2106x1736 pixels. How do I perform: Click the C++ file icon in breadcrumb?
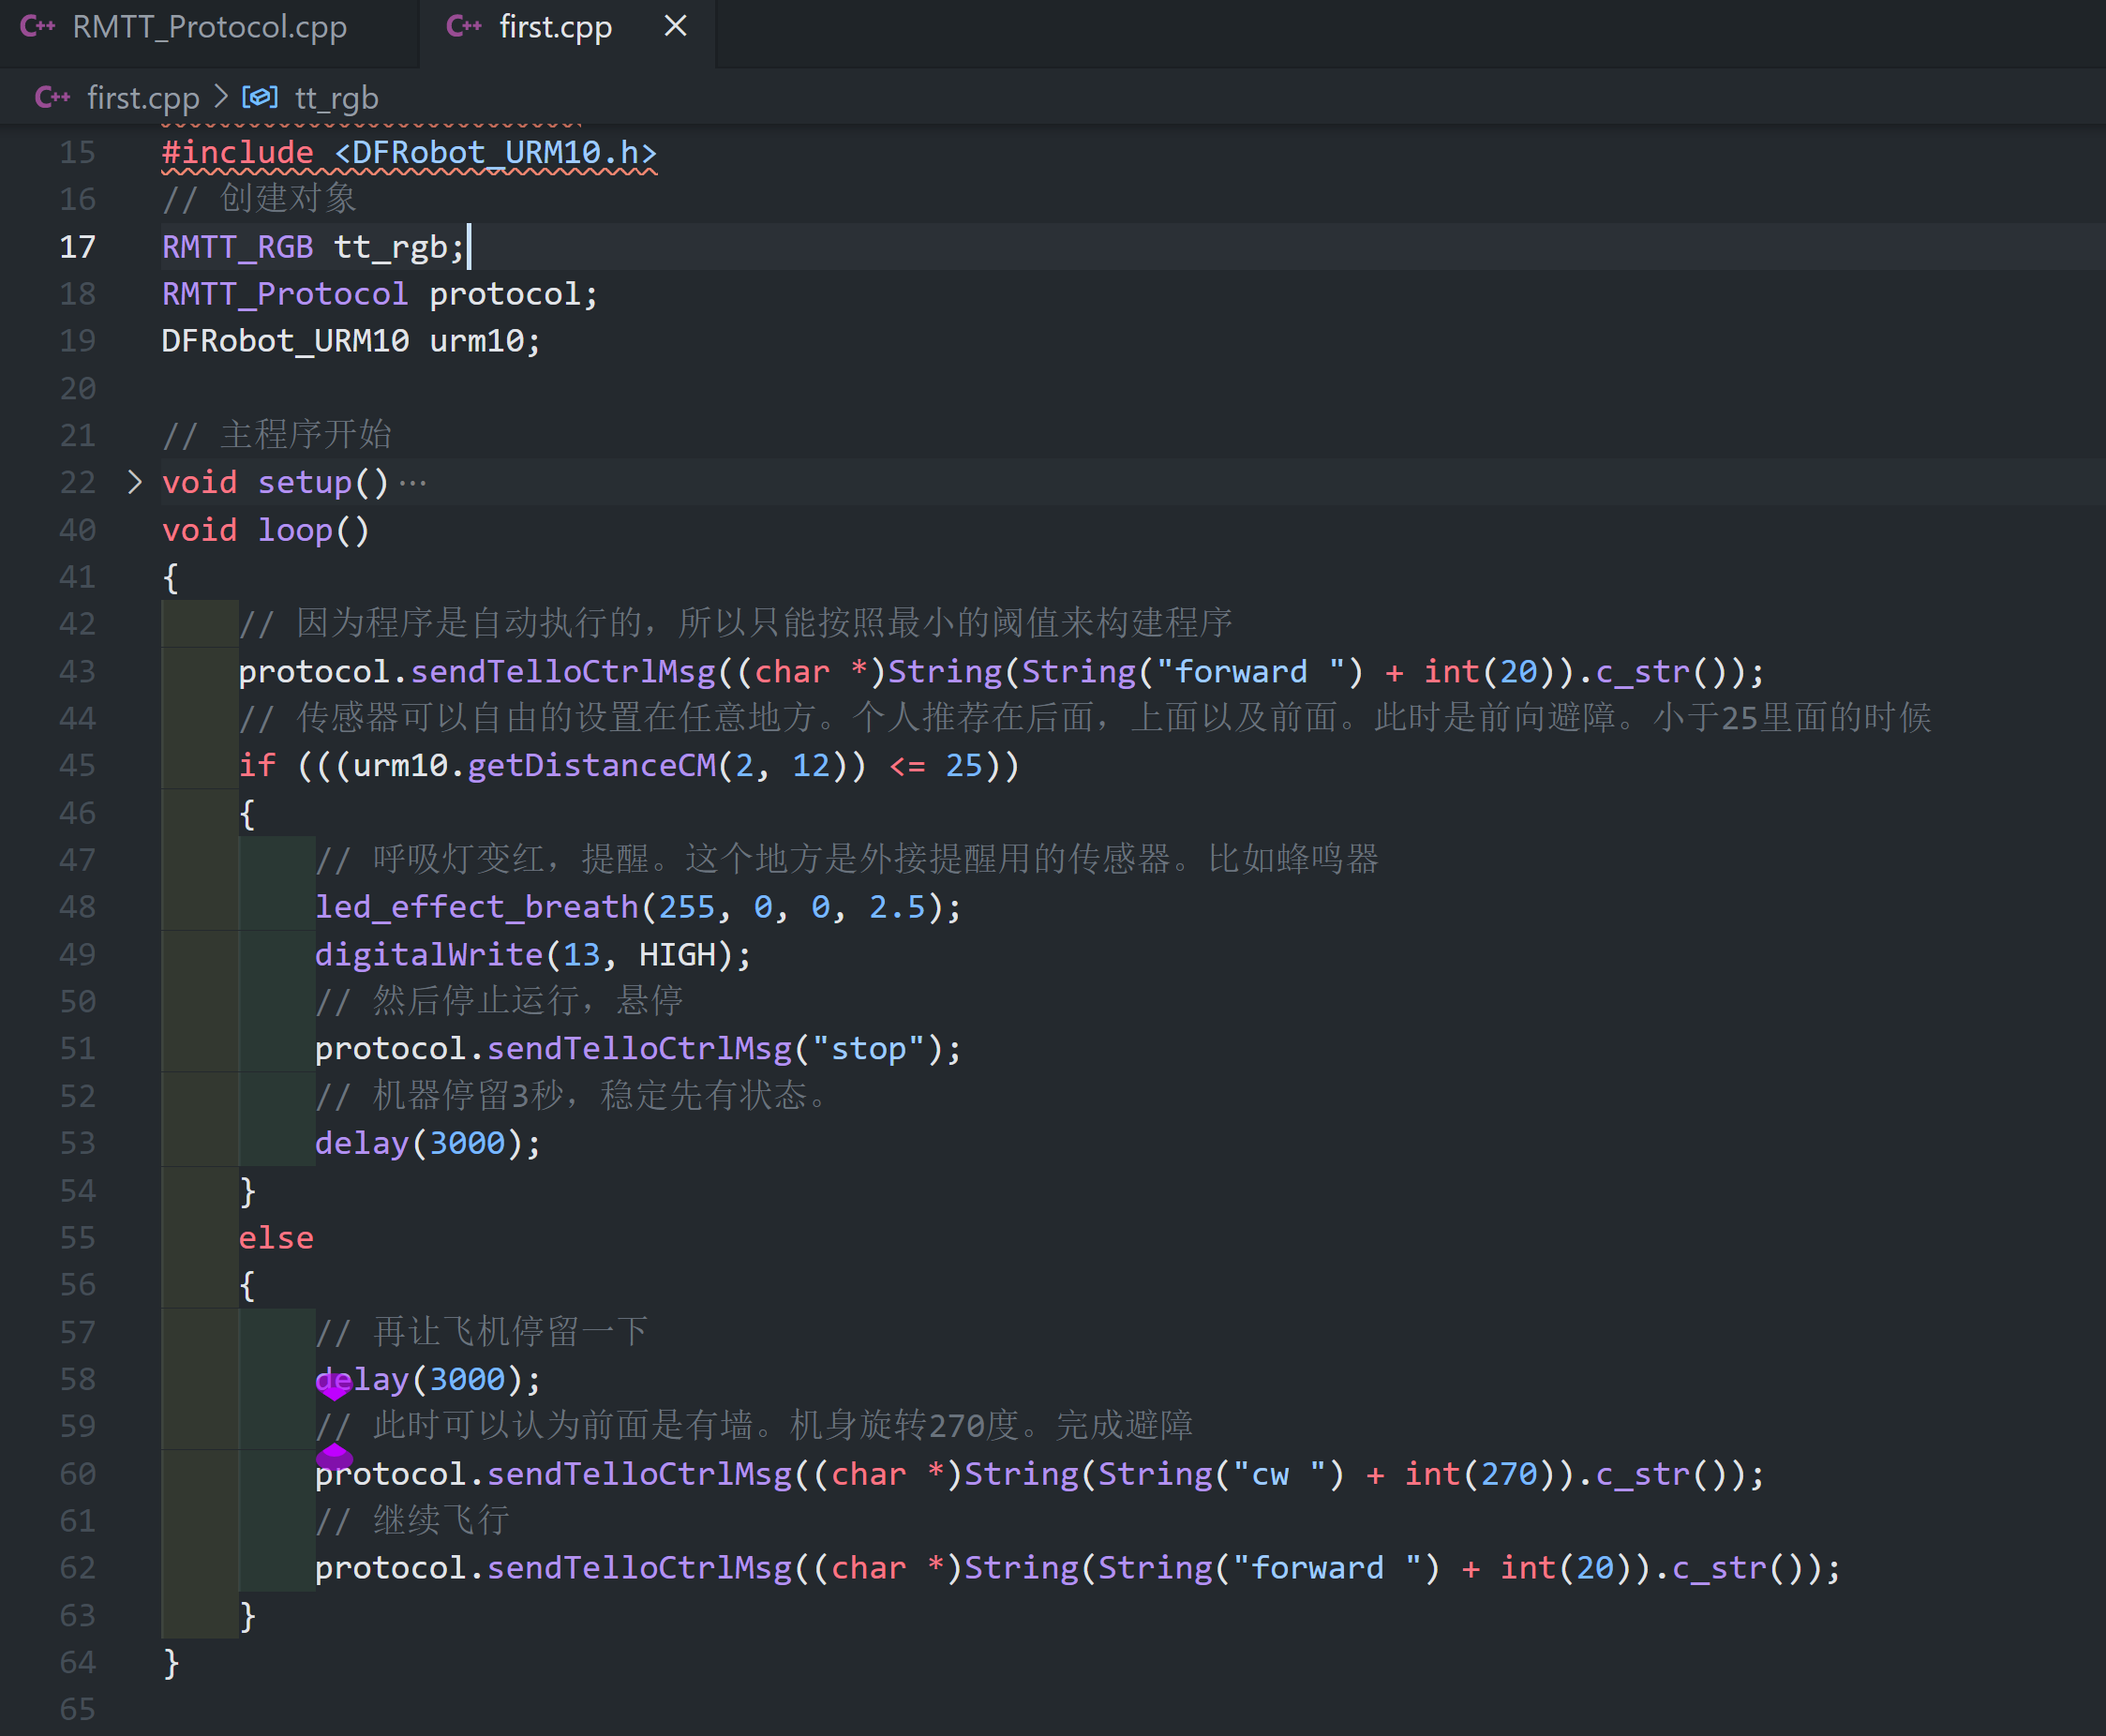(x=53, y=97)
